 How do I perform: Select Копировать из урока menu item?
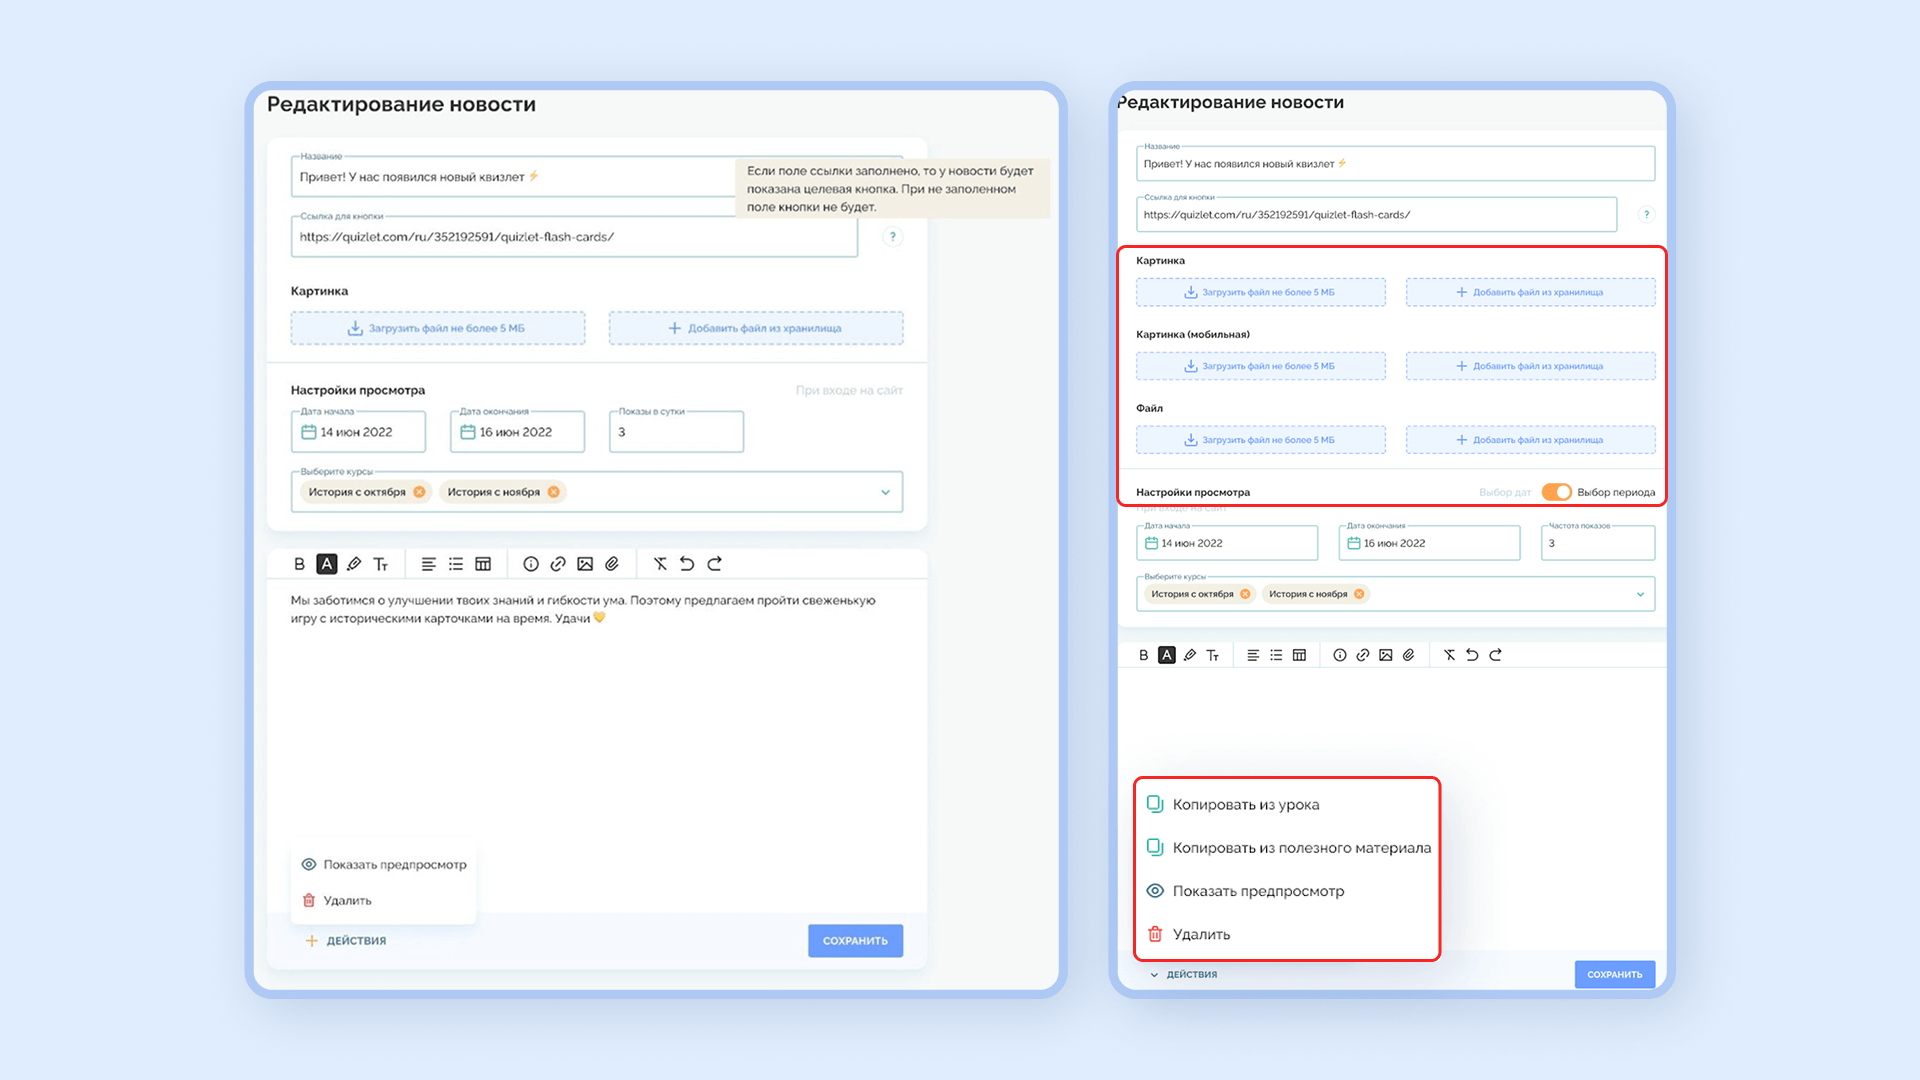tap(1245, 804)
